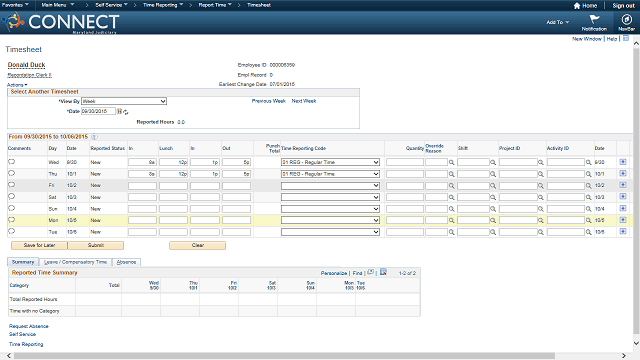Click the Save for Later button
640x360 pixels.
tap(39, 245)
